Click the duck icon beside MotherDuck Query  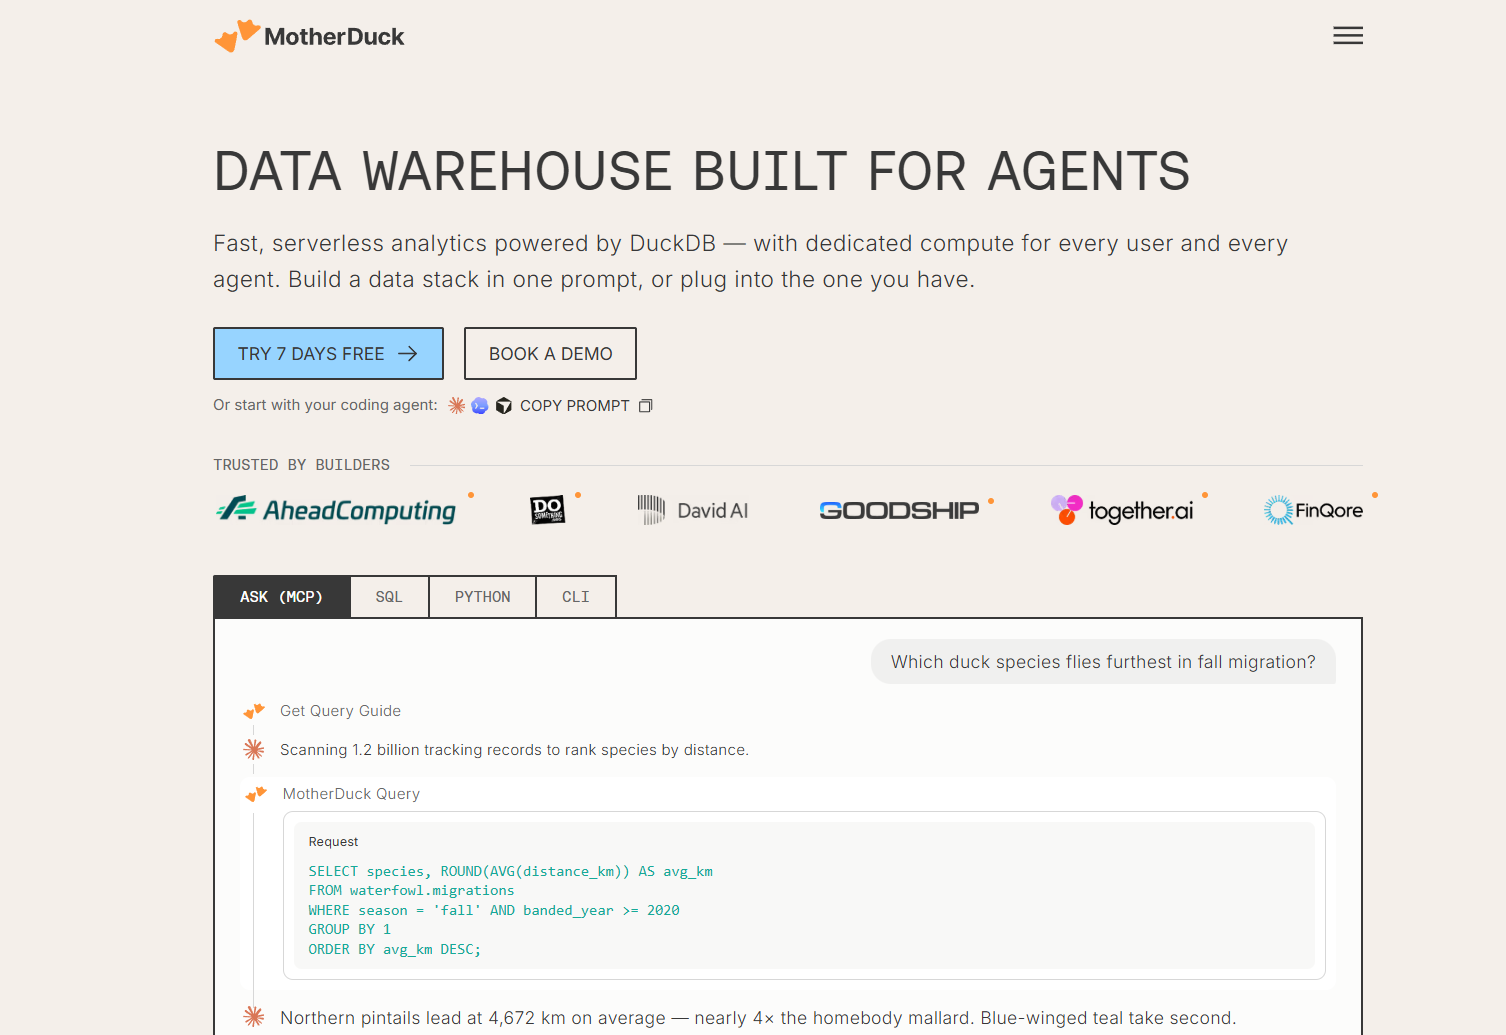[256, 794]
